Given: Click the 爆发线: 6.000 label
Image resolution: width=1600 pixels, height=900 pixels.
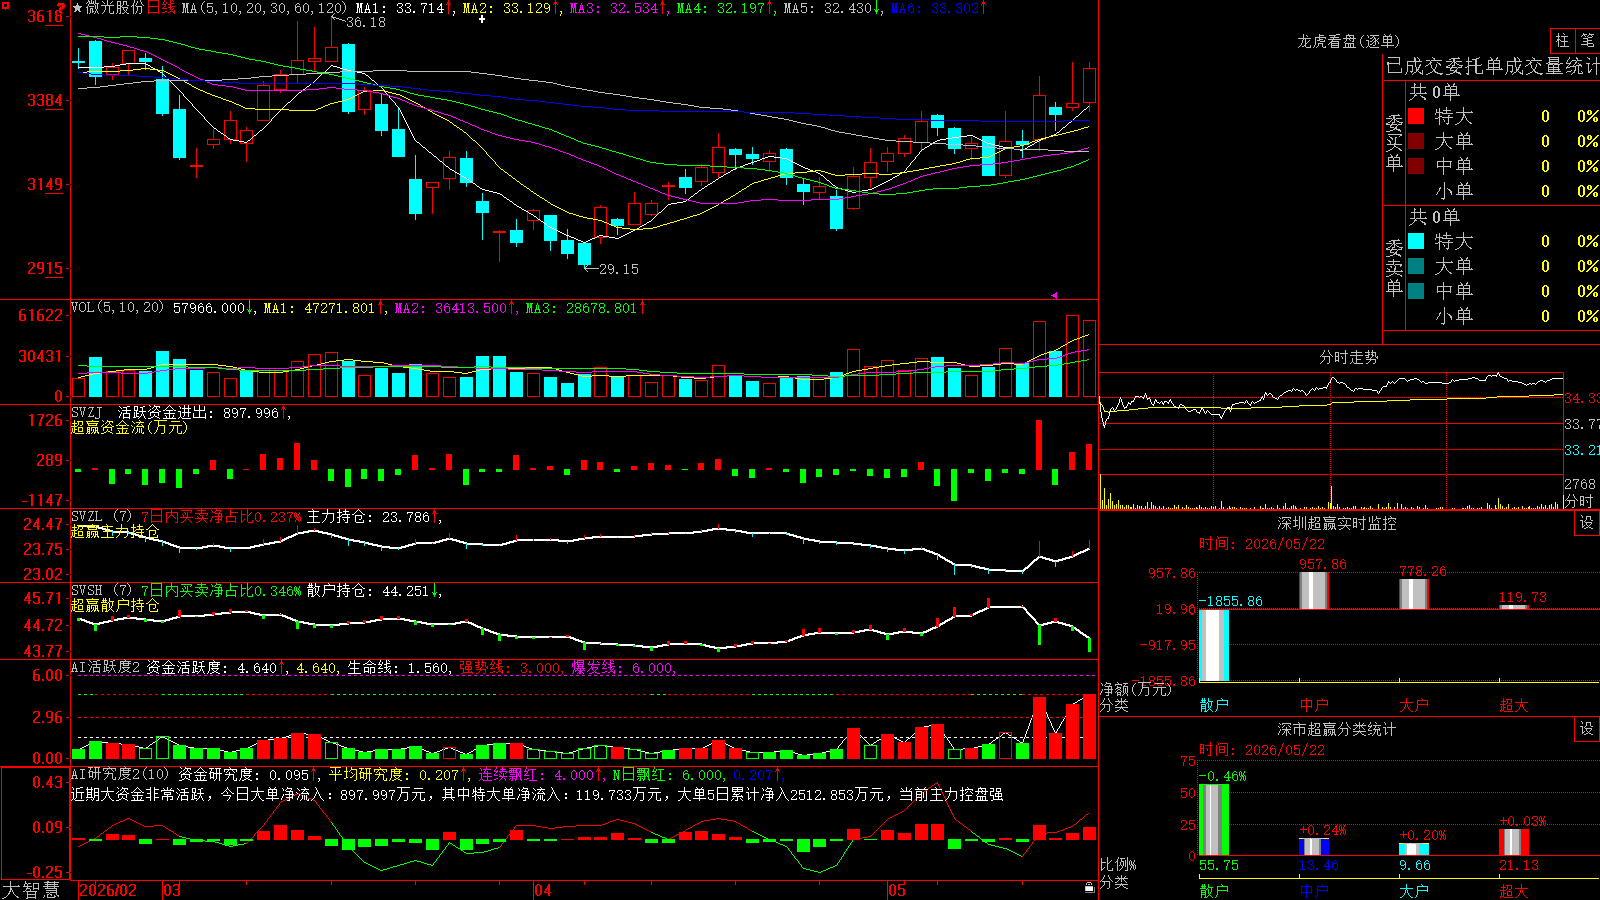Looking at the screenshot, I should [x=623, y=667].
